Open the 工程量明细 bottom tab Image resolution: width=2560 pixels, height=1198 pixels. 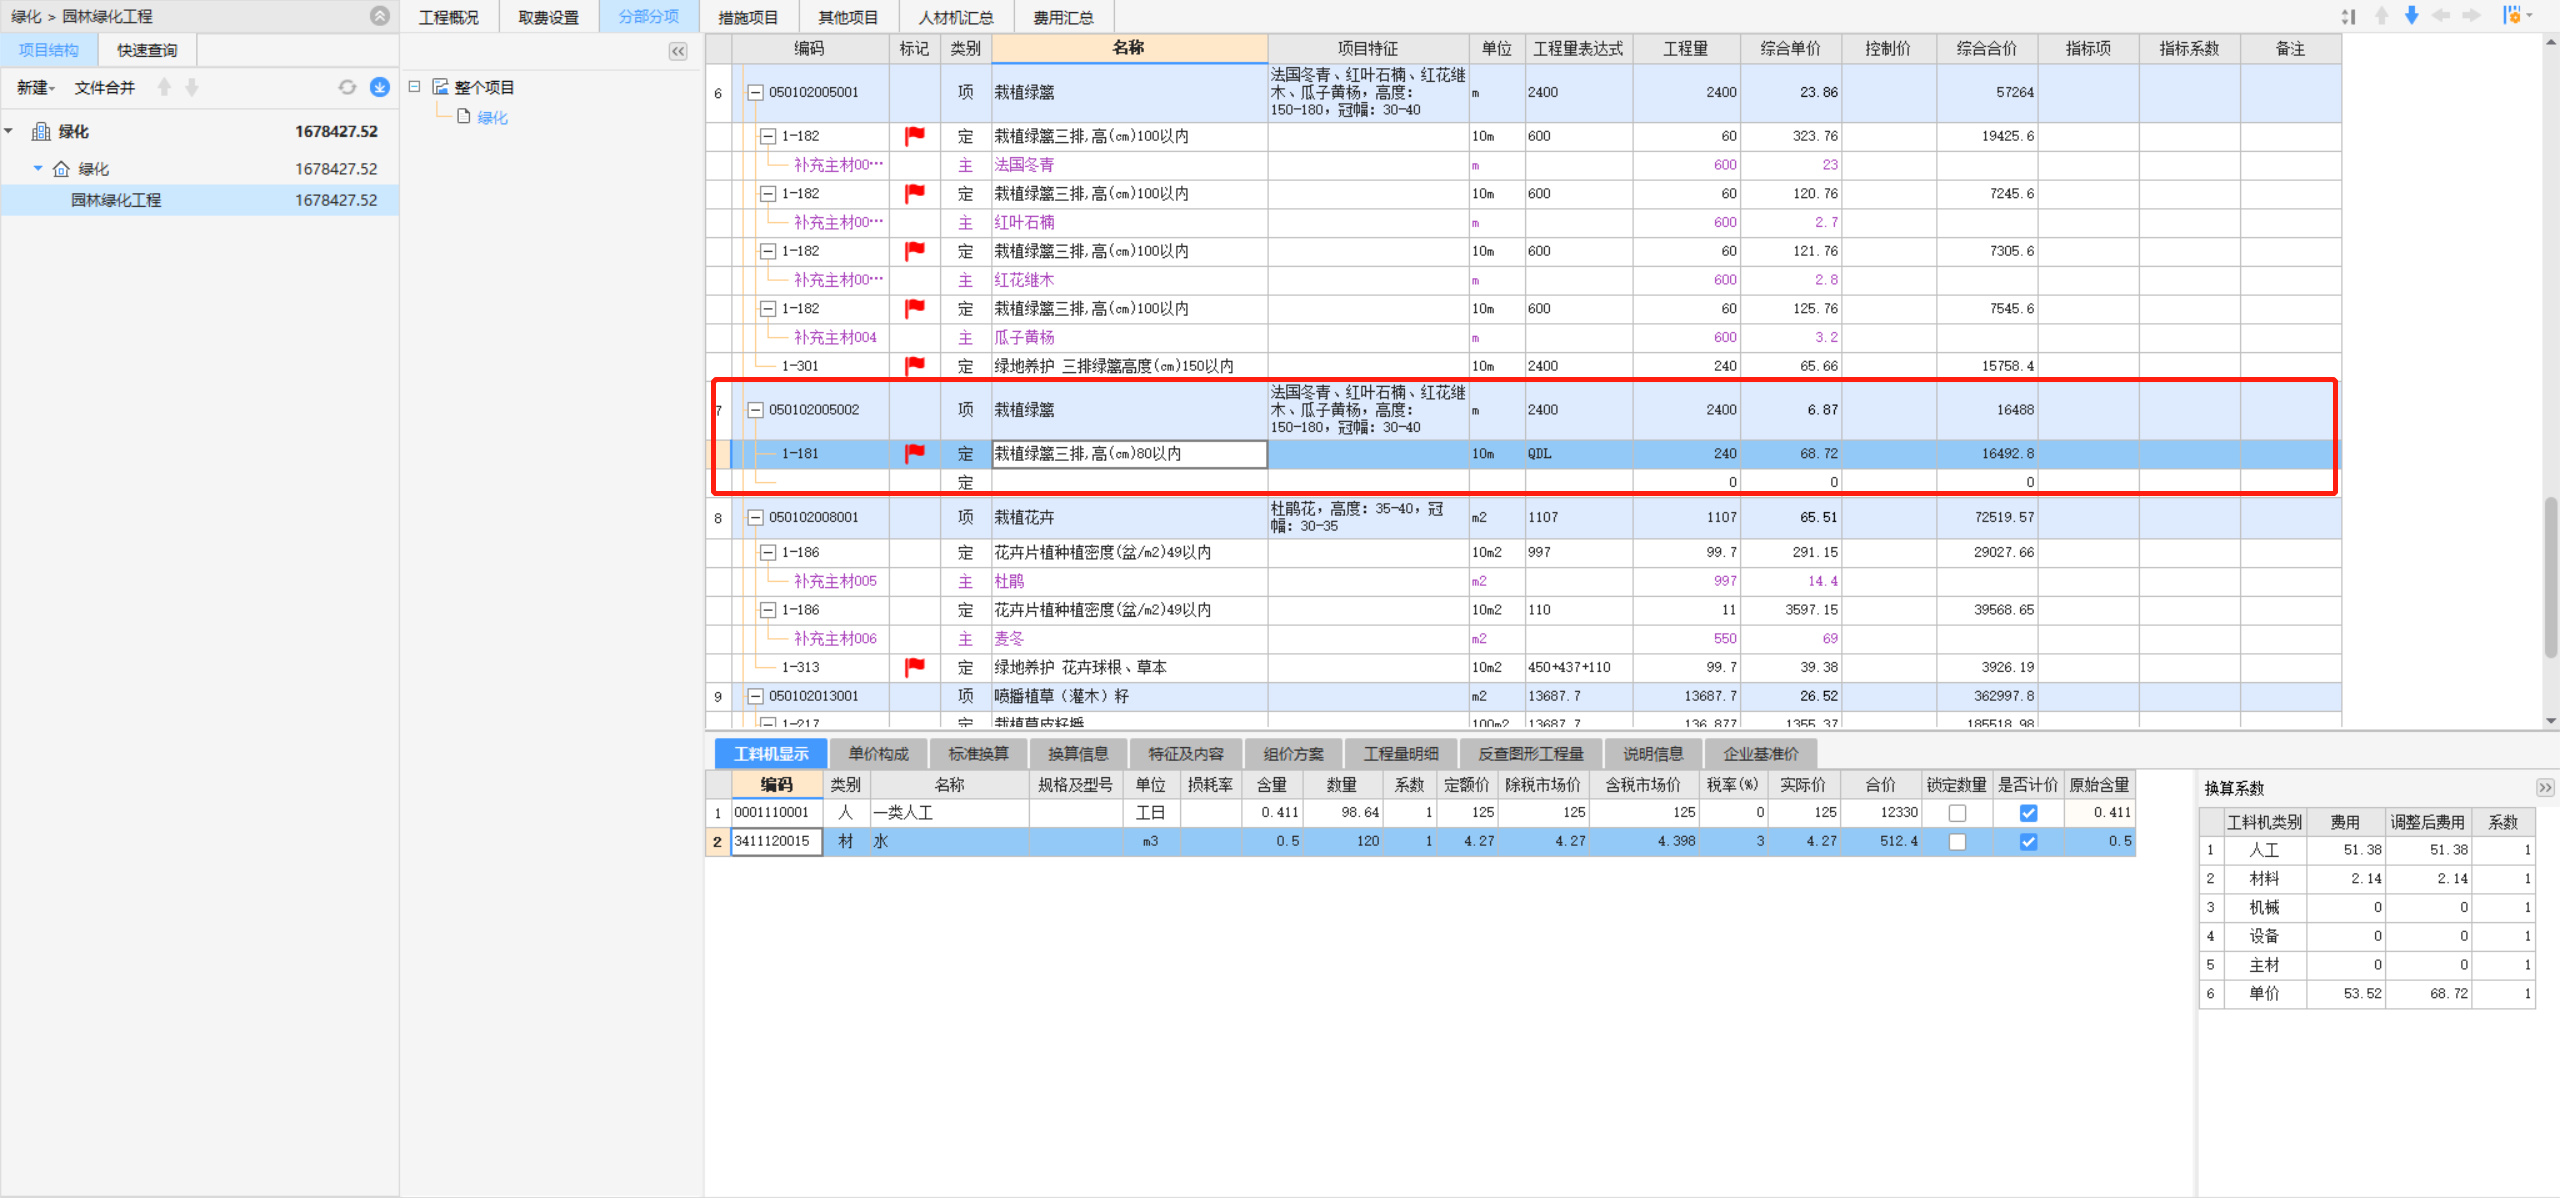(1401, 754)
